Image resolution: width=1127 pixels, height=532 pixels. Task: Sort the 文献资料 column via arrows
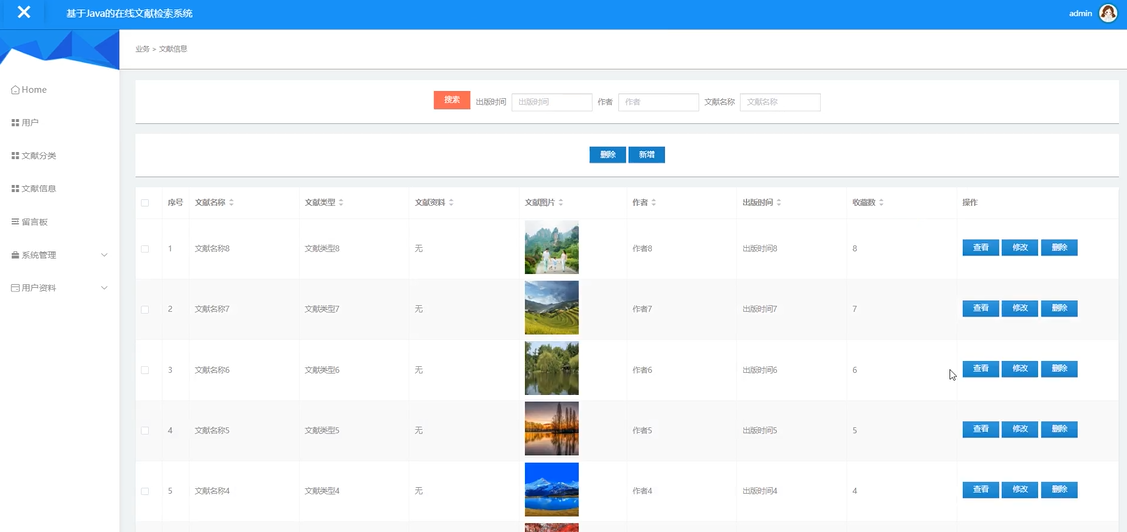tap(451, 203)
